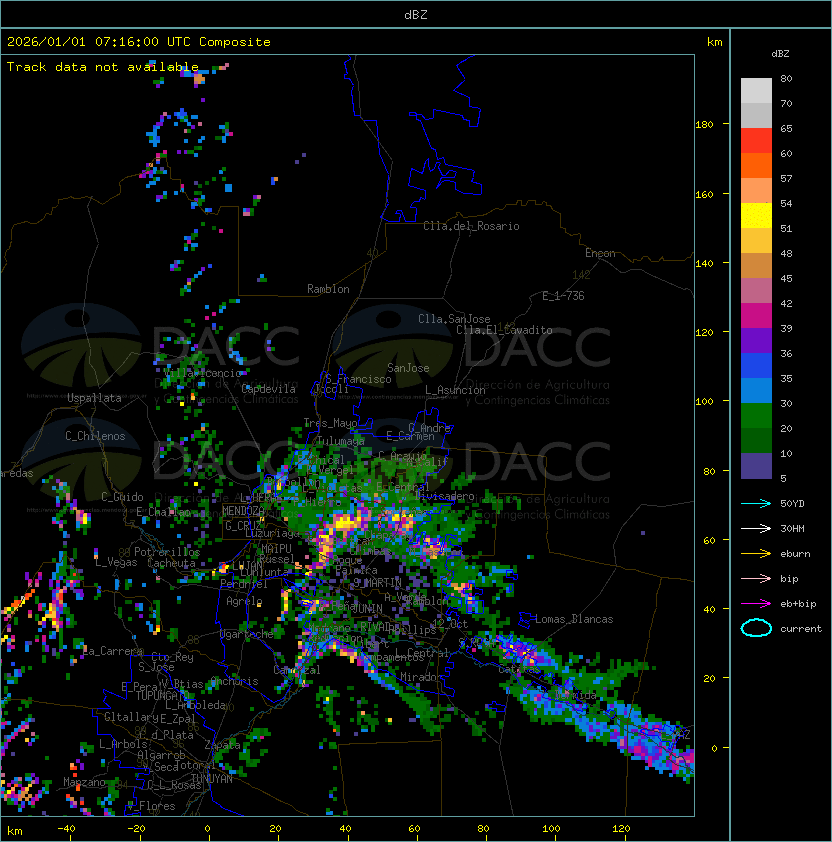Click the Ugarteche label

[247, 634]
